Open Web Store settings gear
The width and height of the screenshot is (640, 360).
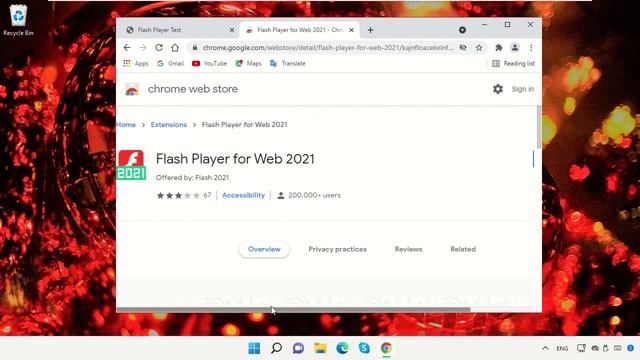tap(498, 89)
